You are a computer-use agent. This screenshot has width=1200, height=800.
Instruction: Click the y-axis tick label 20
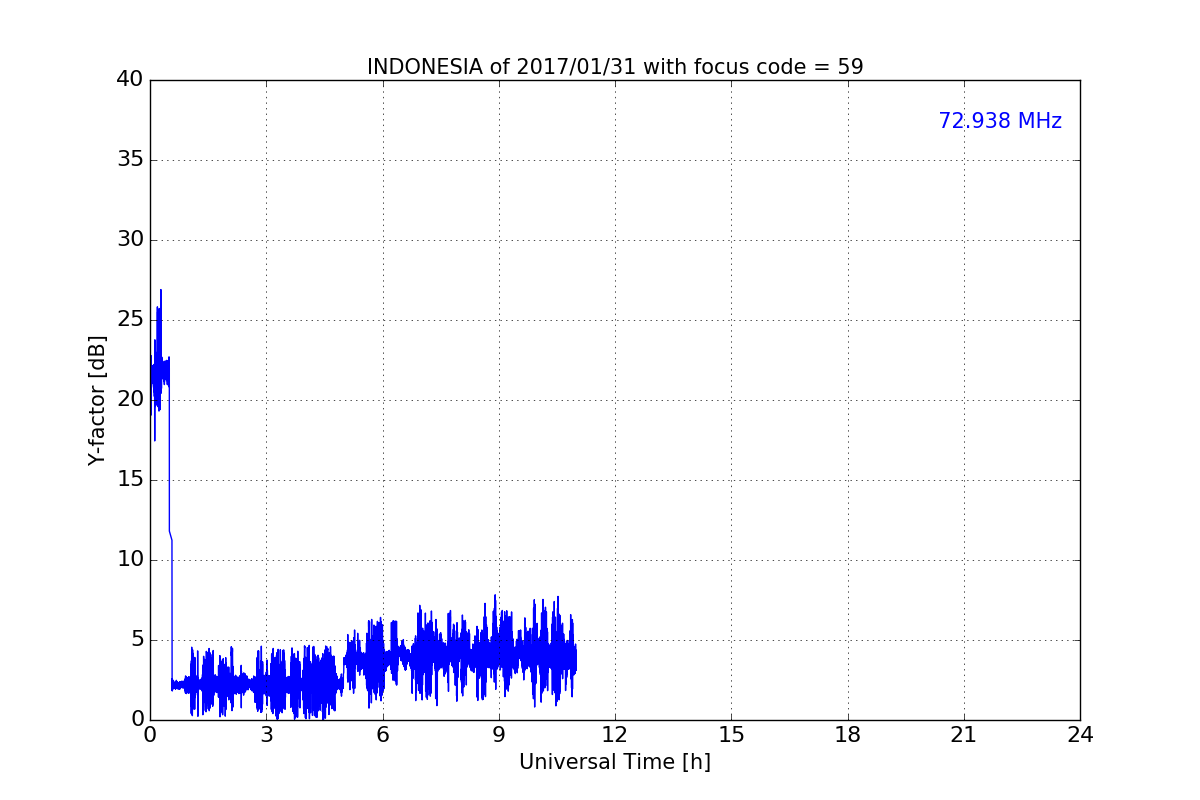(x=130, y=400)
